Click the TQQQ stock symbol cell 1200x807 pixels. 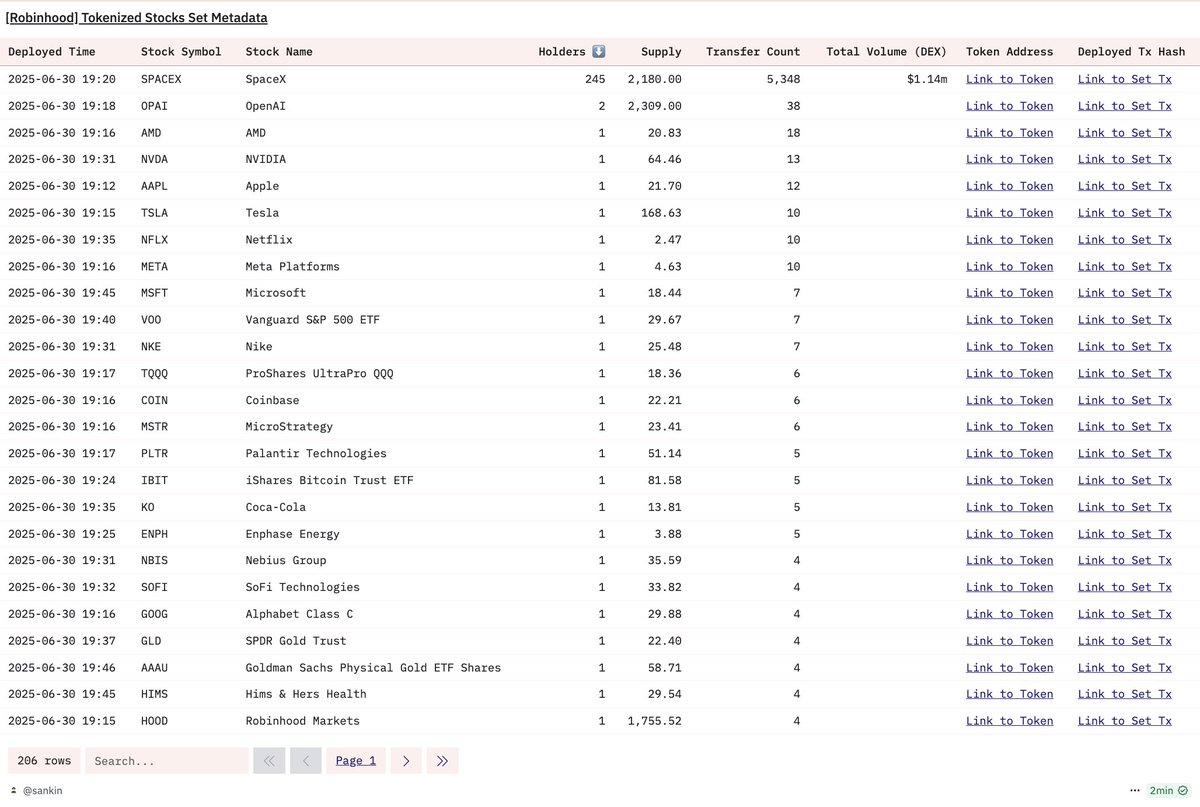click(x=154, y=374)
